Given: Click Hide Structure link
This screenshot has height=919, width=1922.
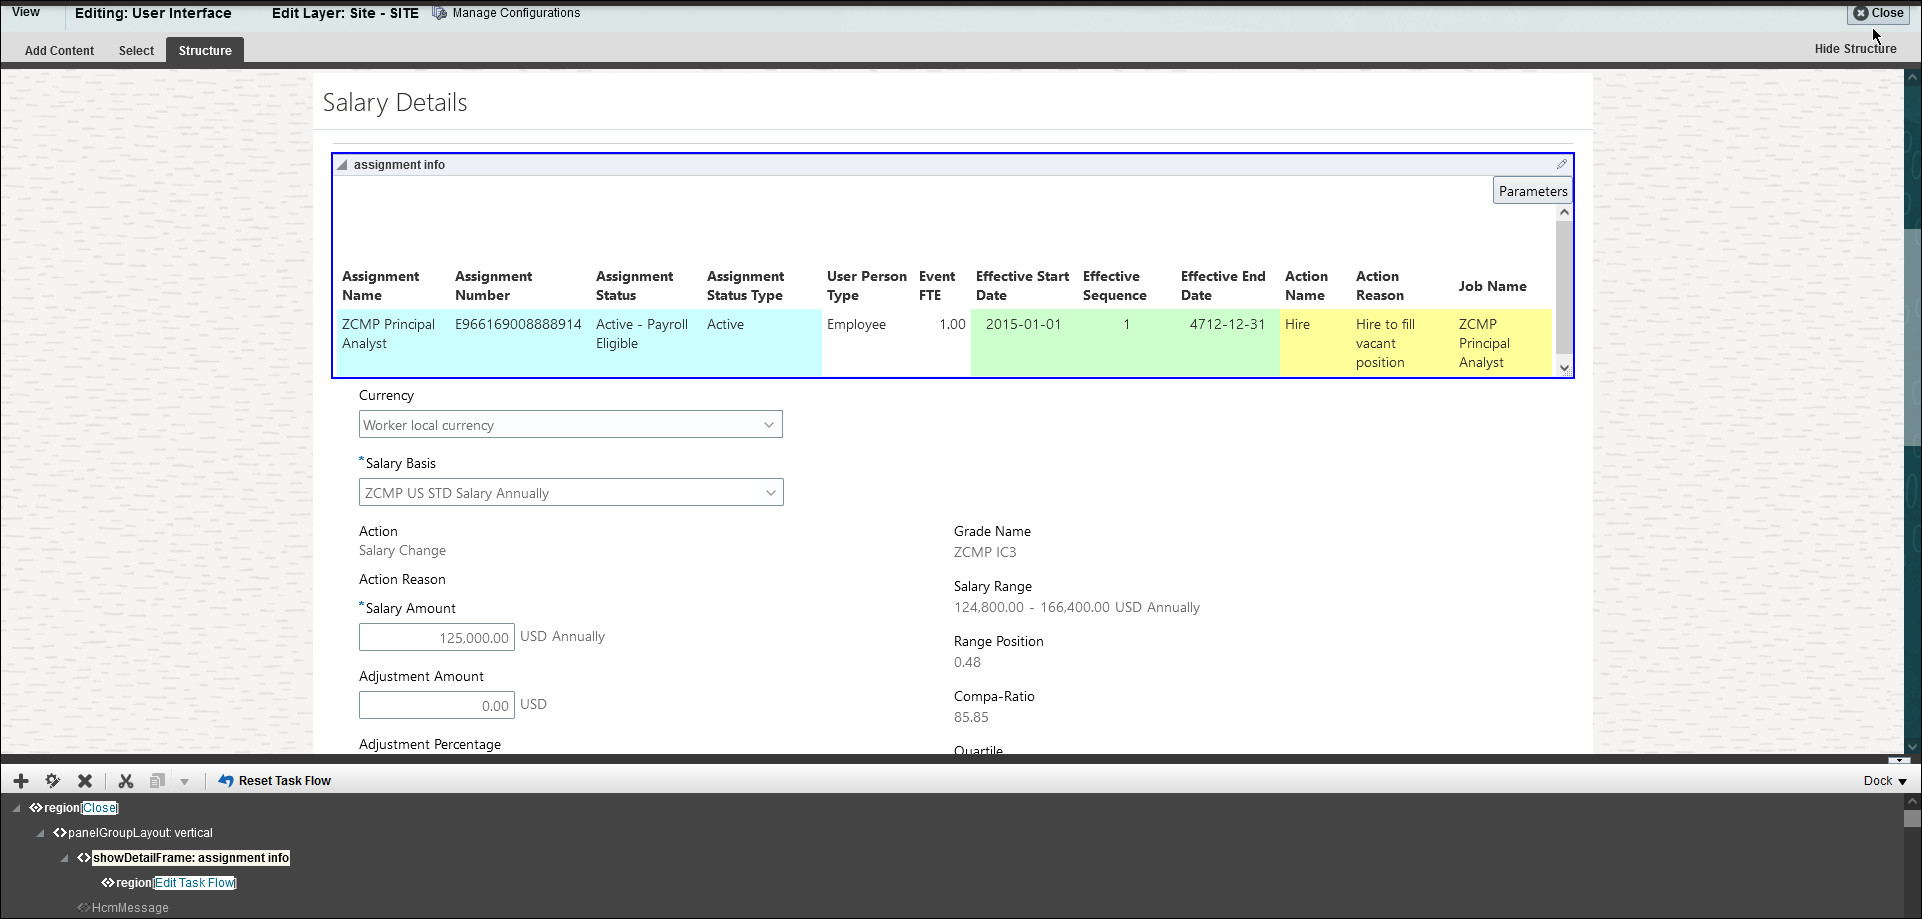Looking at the screenshot, I should pos(1855,49).
